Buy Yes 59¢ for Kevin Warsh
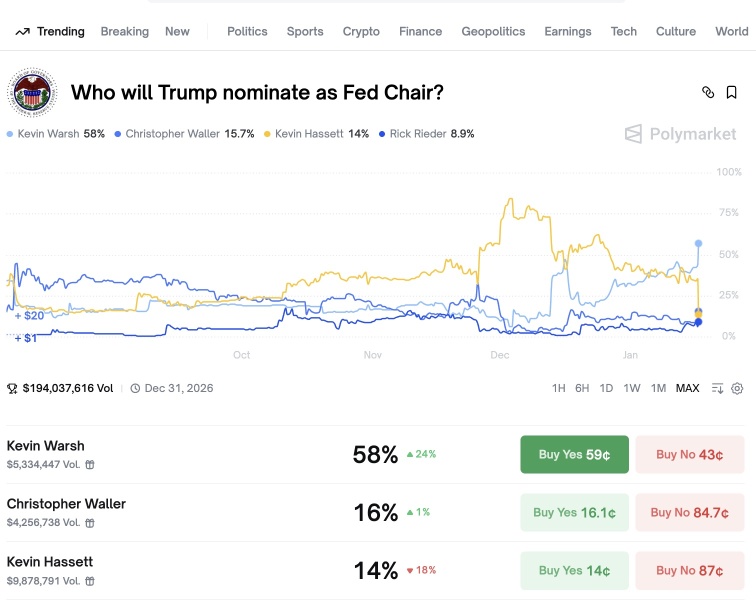 574,455
